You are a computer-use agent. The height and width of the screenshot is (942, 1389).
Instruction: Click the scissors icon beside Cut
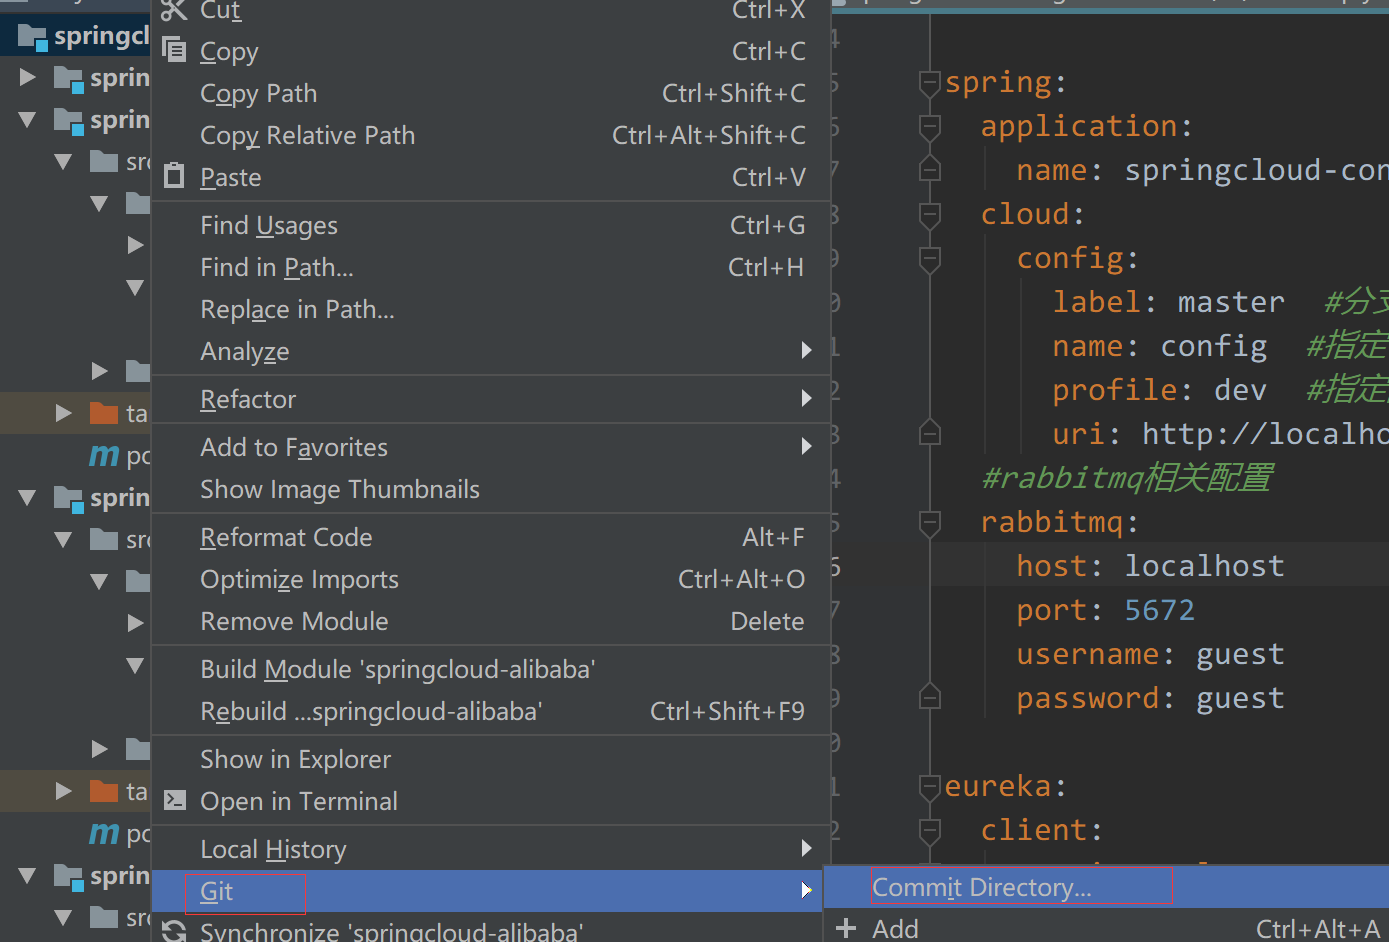coord(174,10)
